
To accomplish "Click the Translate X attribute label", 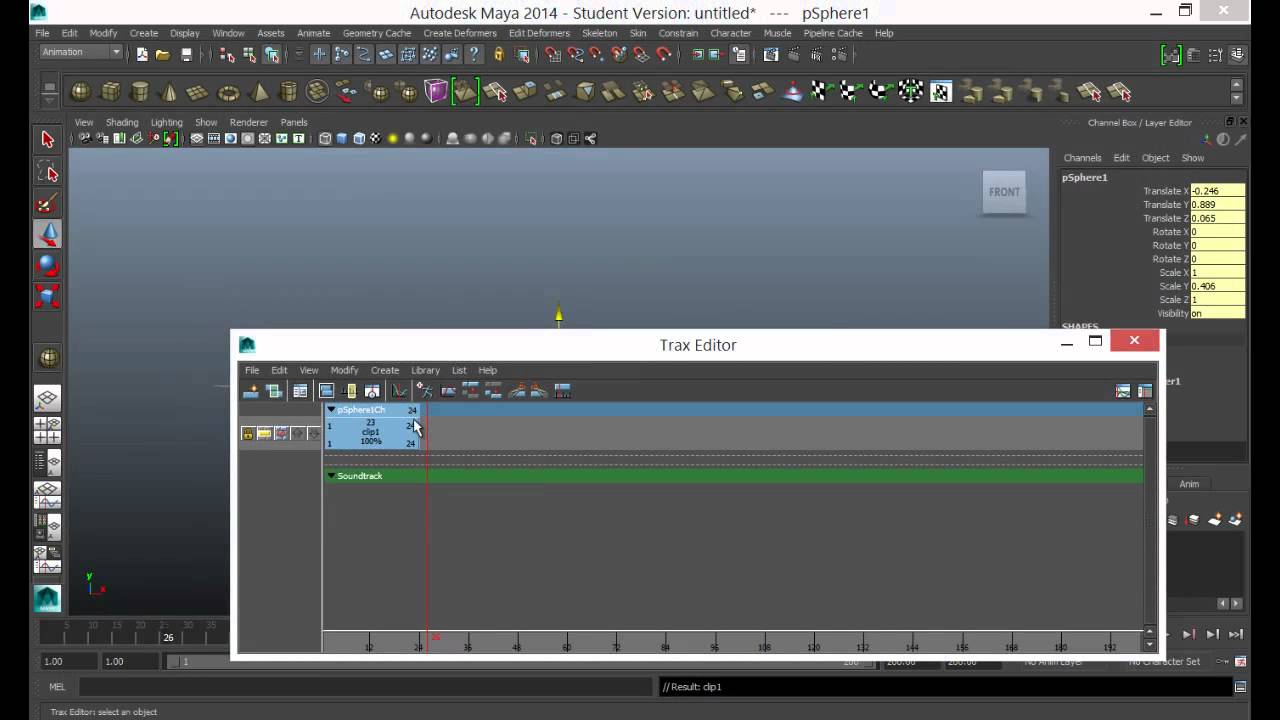I will pos(1166,191).
